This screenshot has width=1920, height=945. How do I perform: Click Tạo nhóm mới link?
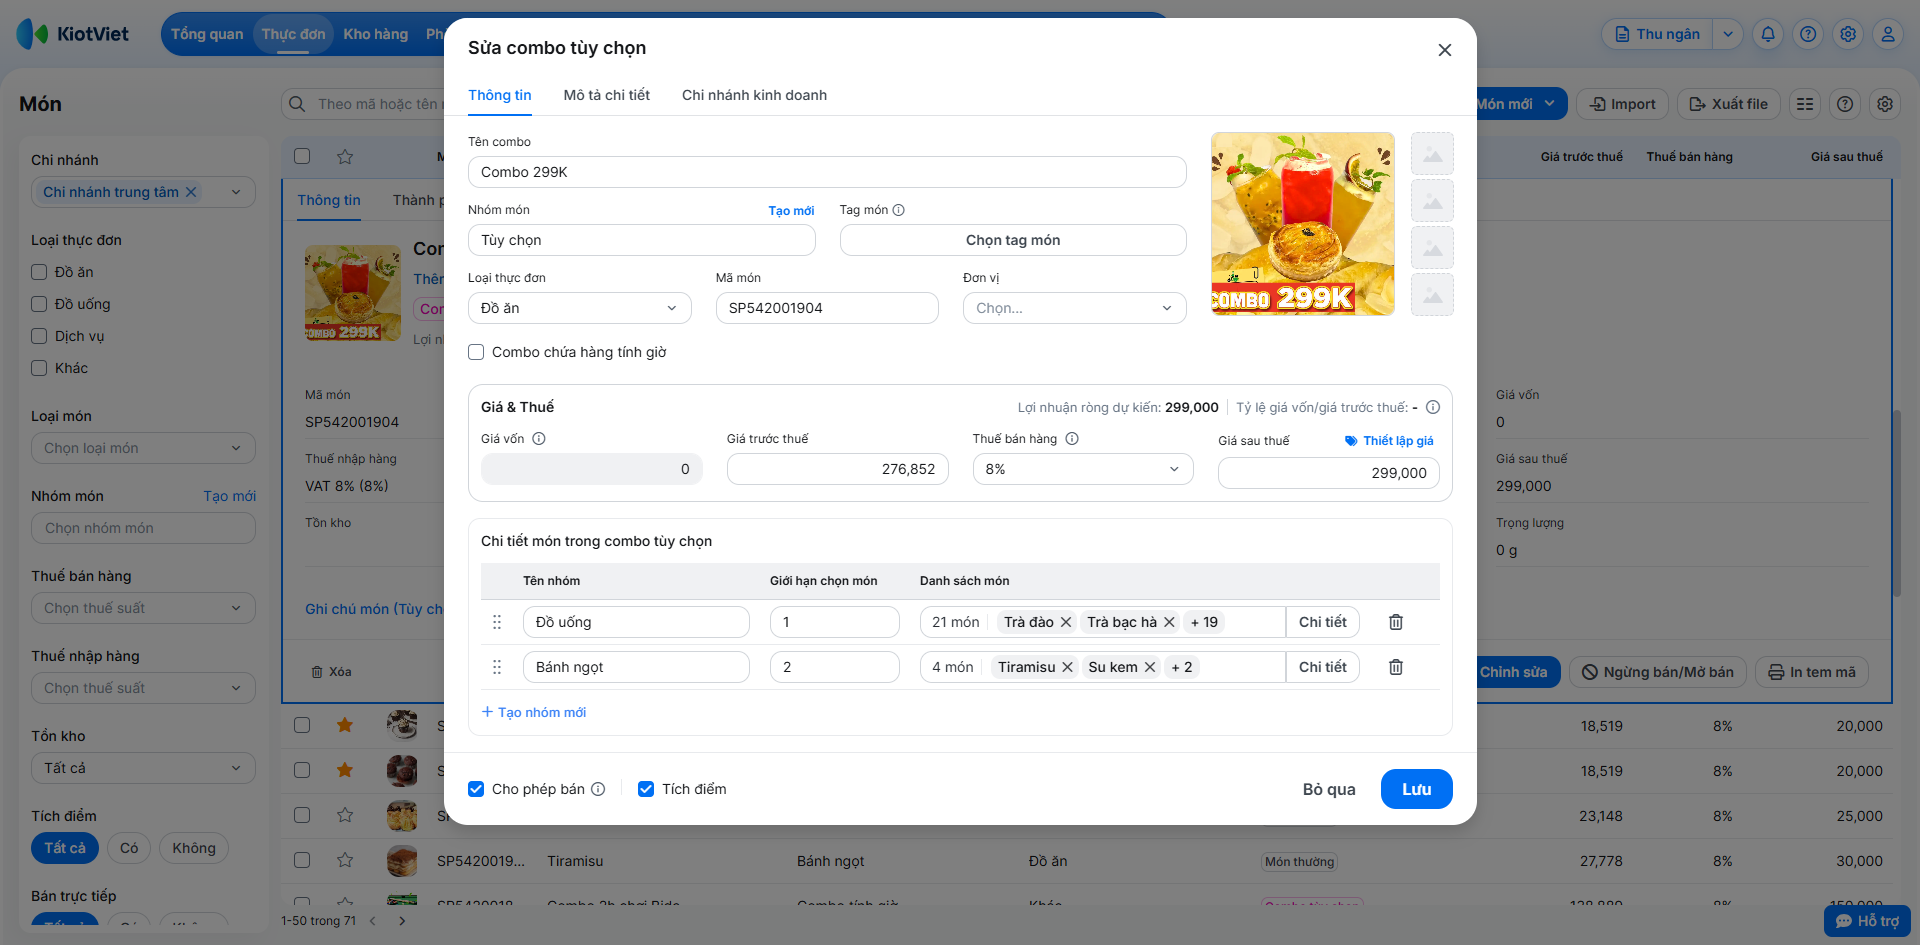[534, 712]
